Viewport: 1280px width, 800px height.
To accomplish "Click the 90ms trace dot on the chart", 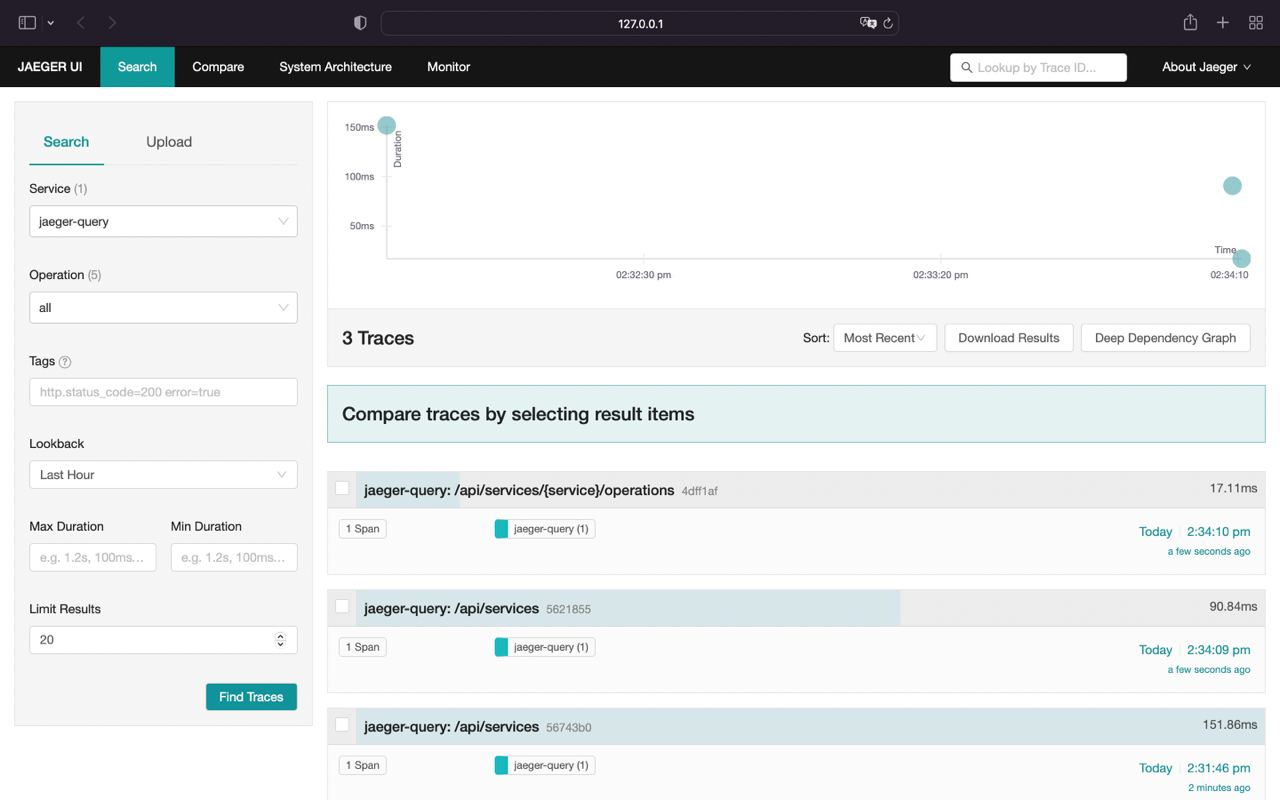I will pos(1232,185).
